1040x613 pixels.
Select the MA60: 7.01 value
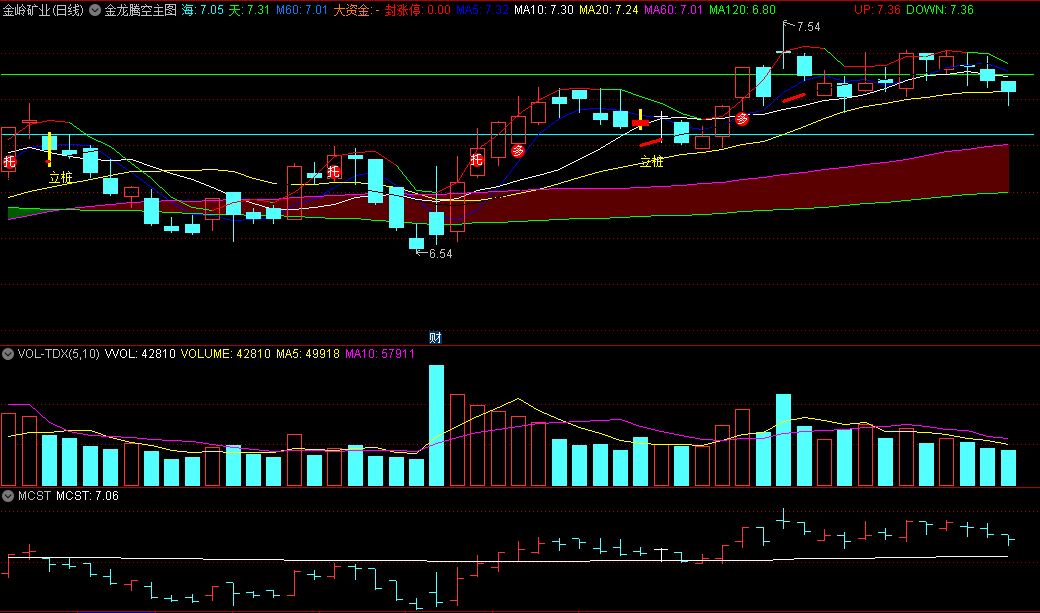pyautogui.click(x=673, y=10)
